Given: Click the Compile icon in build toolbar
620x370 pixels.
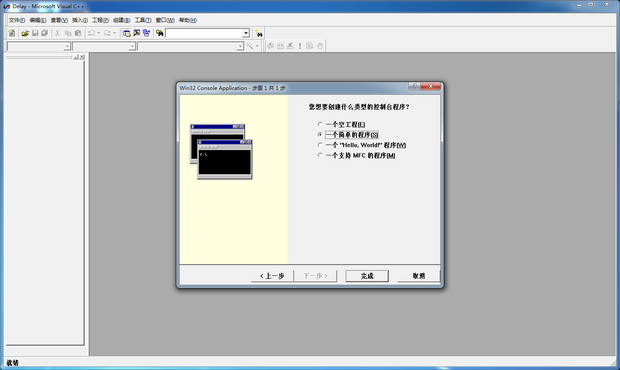Looking at the screenshot, I should pyautogui.click(x=270, y=46).
